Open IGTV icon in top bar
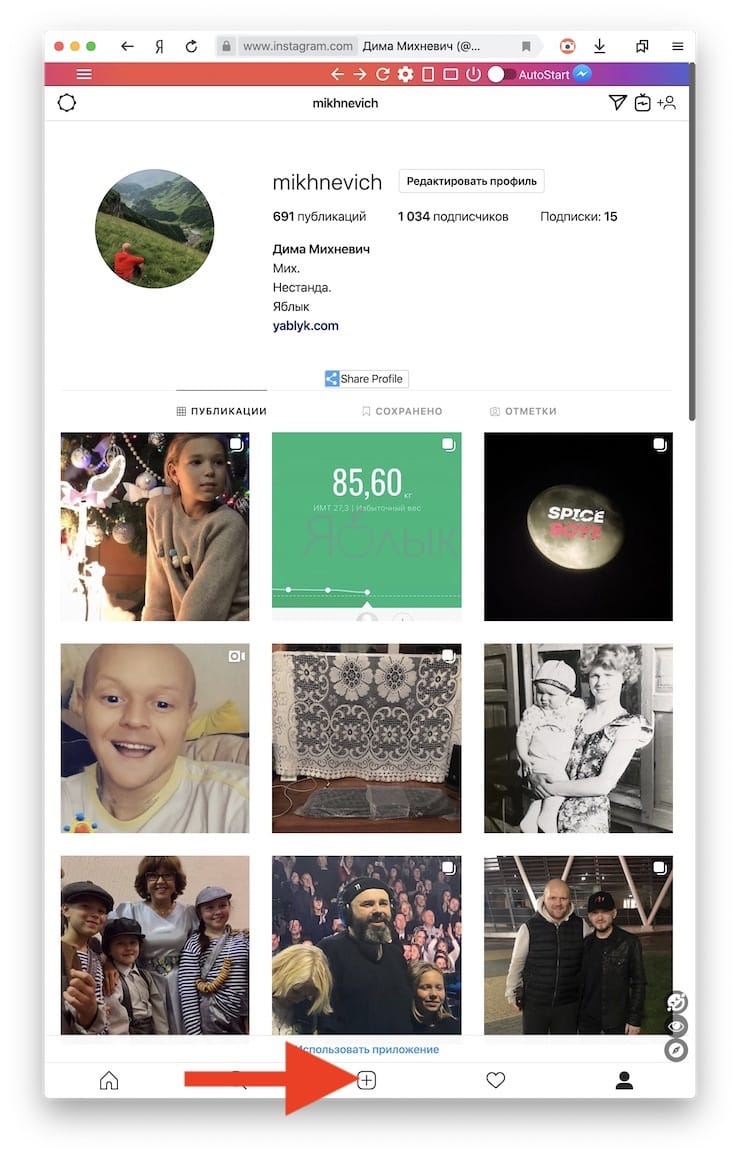The height and width of the screenshot is (1157, 740). 643,103
